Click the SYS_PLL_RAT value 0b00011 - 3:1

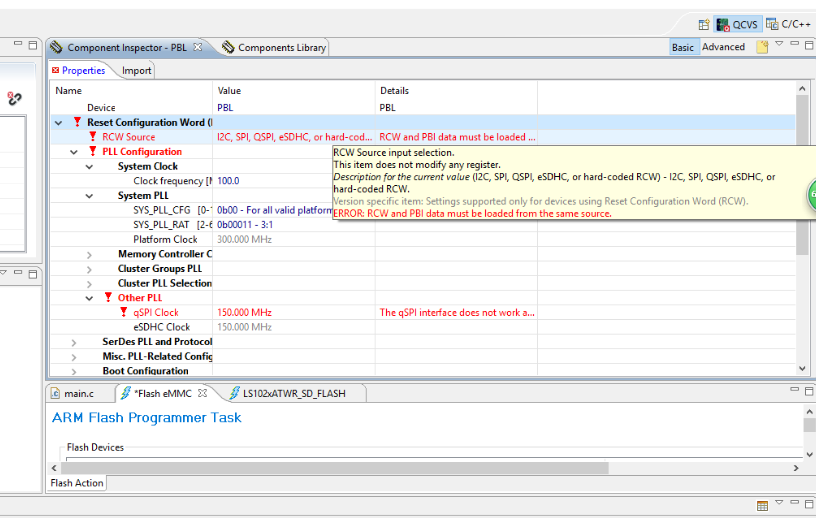pyautogui.click(x=245, y=224)
